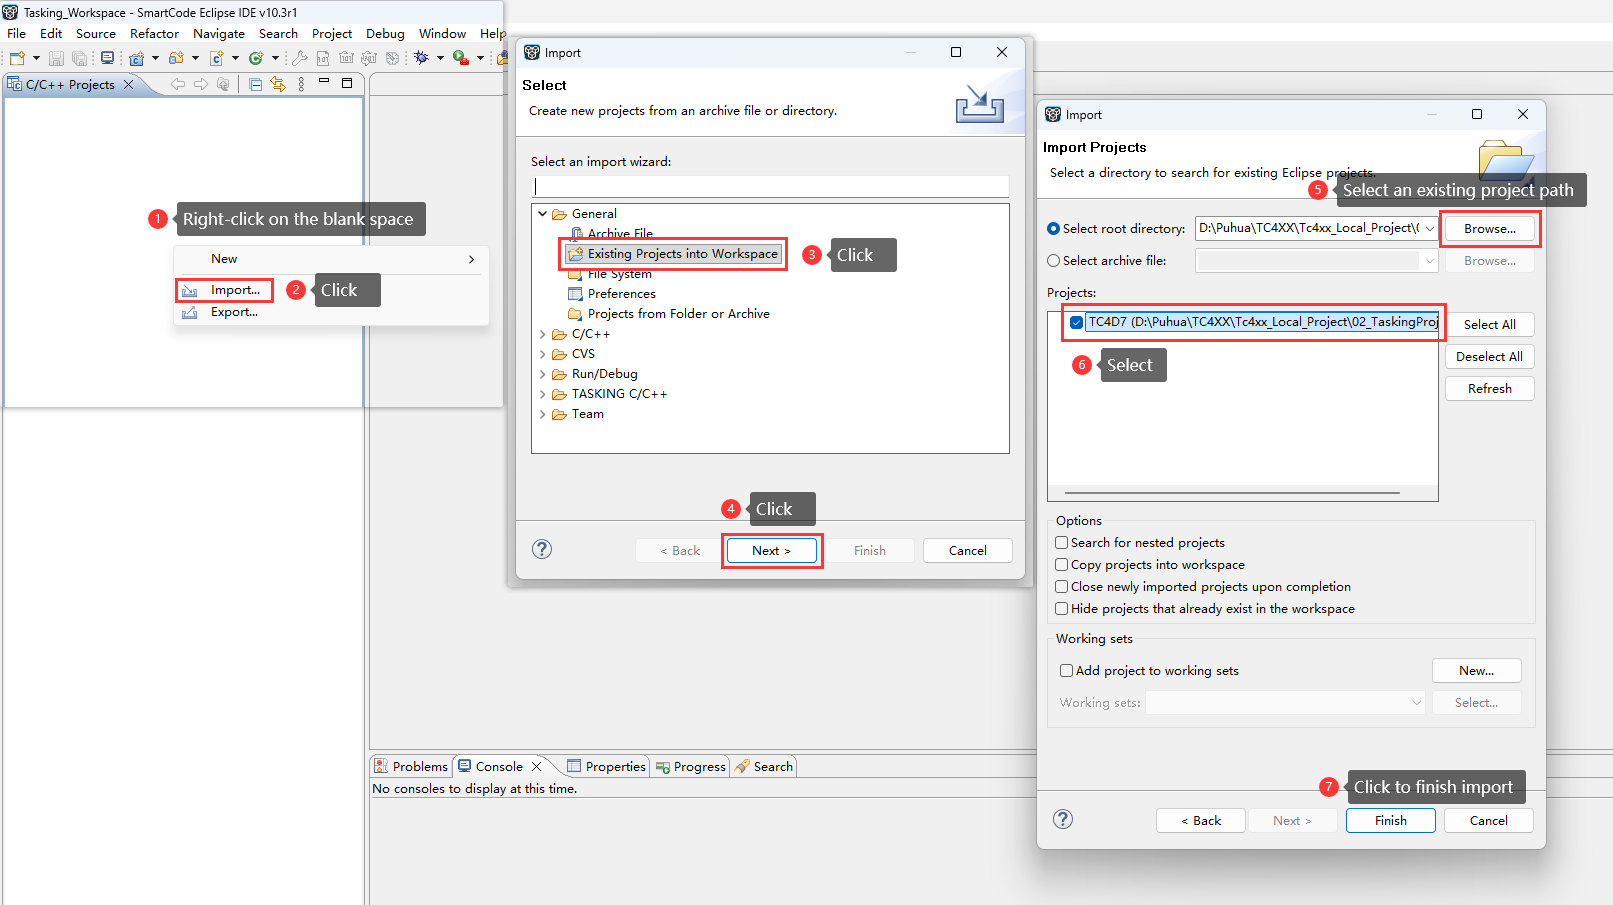
Task: Switch to the Console tab
Action: (x=498, y=767)
